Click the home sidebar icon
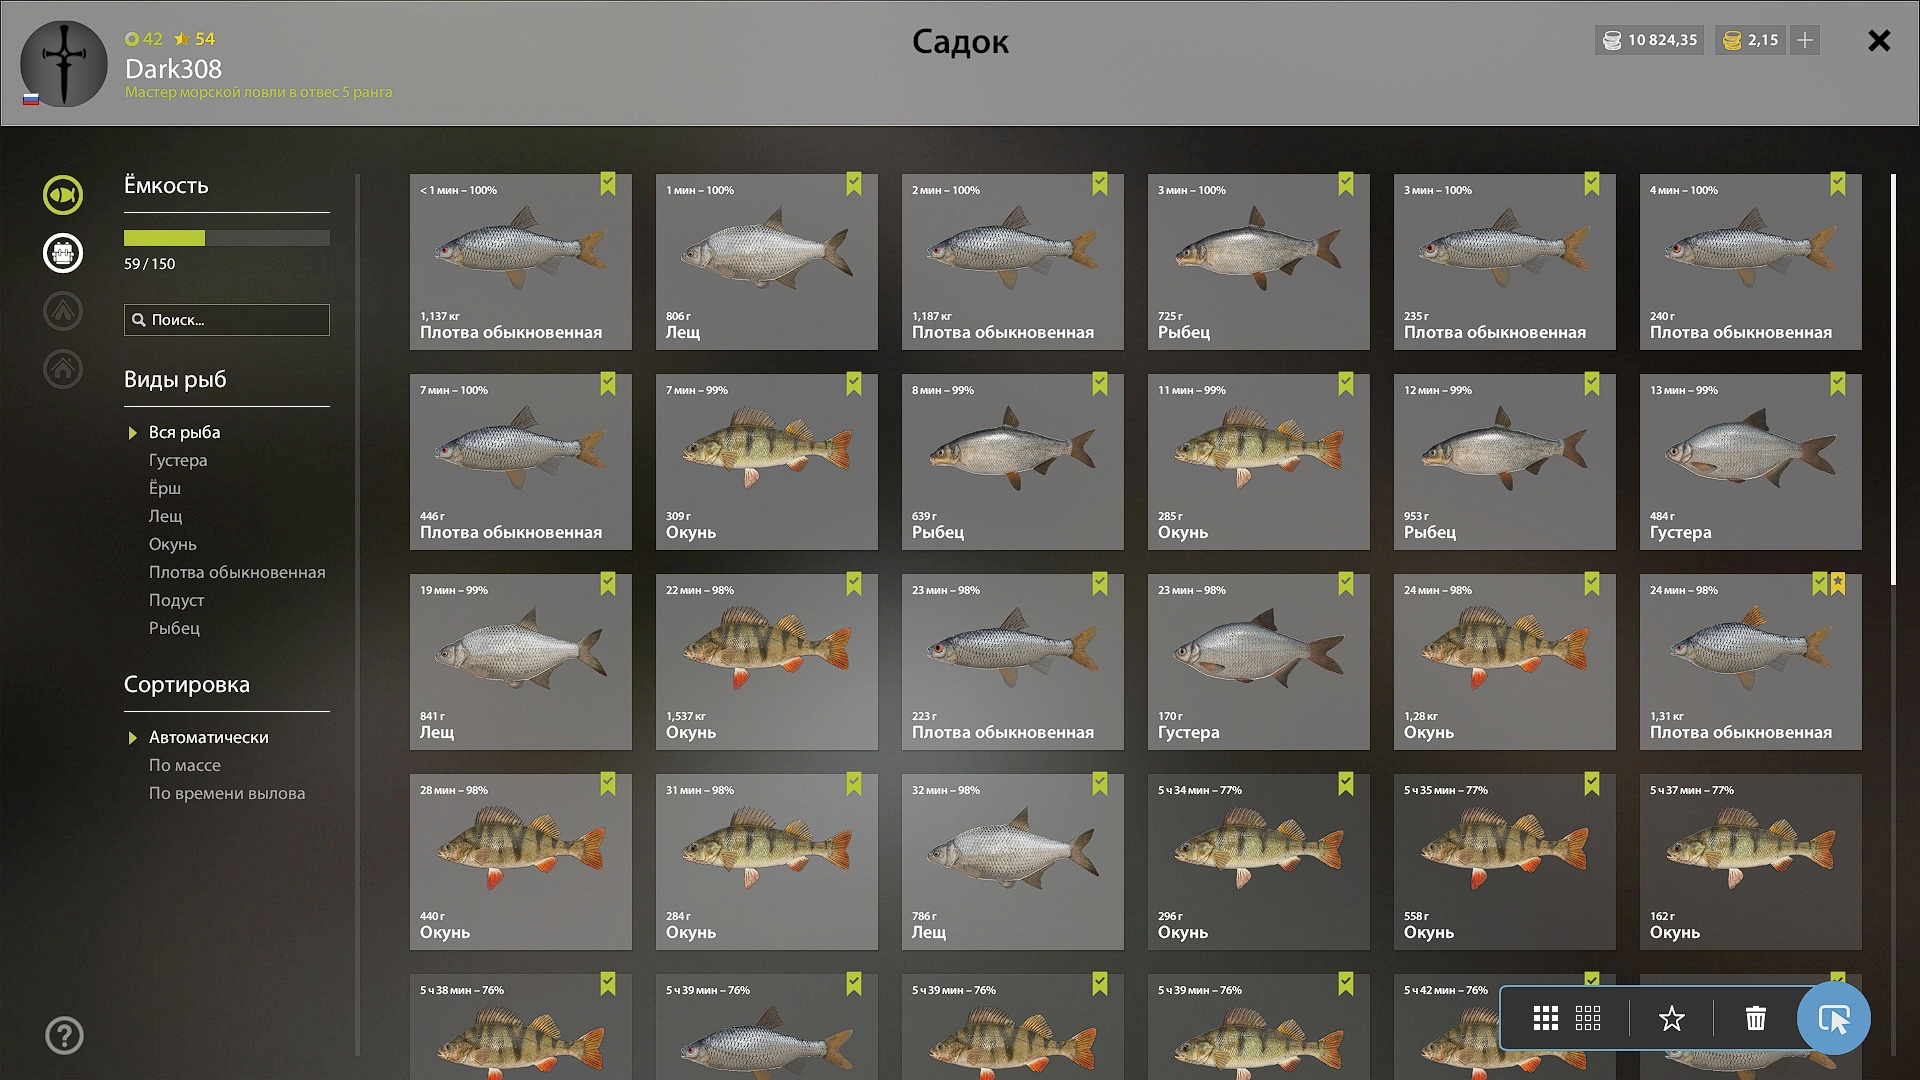 tap(63, 369)
